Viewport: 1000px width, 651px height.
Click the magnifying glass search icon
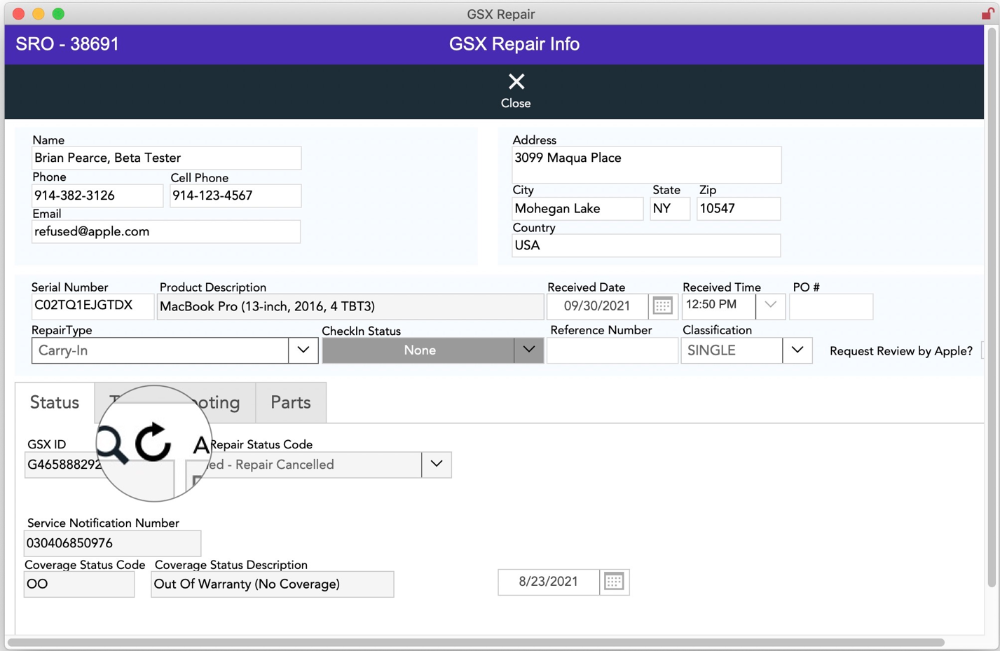click(x=112, y=443)
